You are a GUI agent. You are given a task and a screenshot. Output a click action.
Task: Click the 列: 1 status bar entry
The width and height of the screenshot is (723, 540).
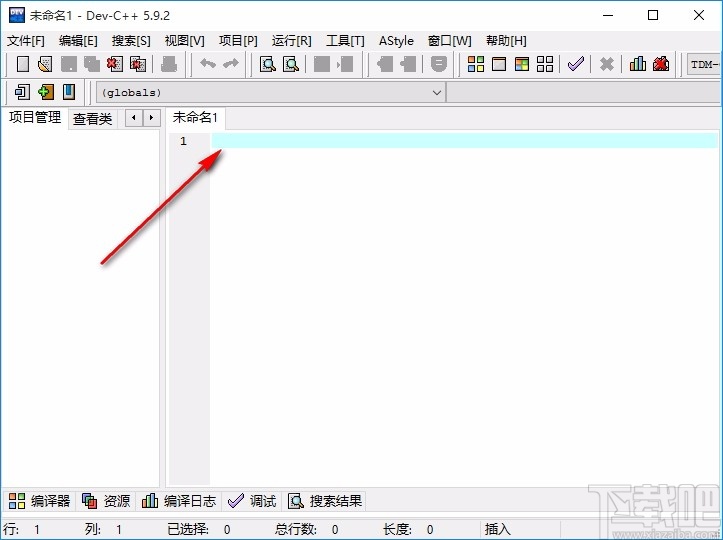tap(104, 529)
